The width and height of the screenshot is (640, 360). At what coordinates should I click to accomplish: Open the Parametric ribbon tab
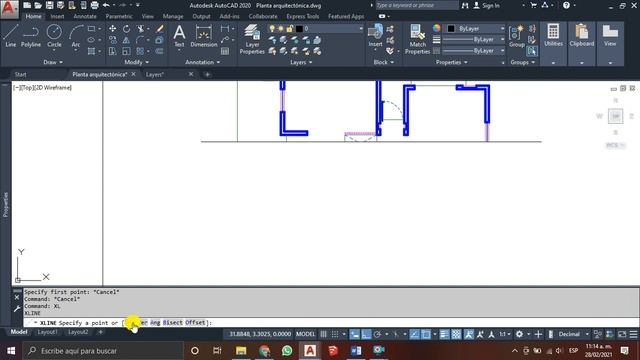point(119,16)
